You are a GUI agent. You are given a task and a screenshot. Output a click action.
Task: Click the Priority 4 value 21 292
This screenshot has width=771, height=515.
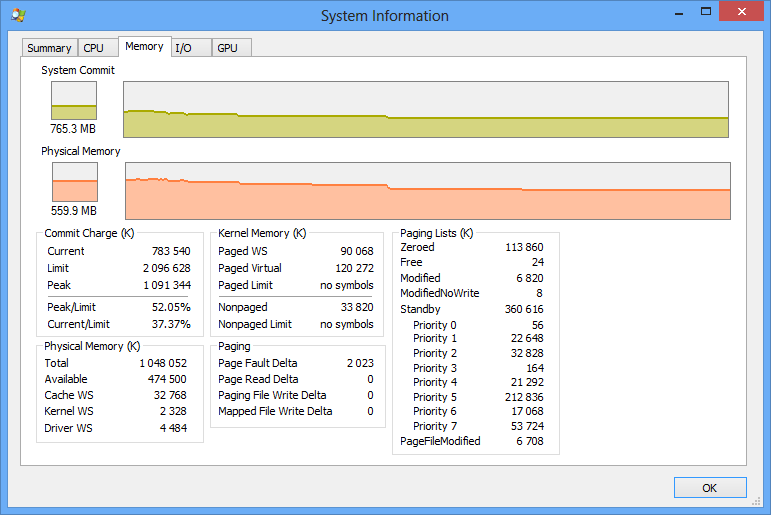tap(527, 382)
